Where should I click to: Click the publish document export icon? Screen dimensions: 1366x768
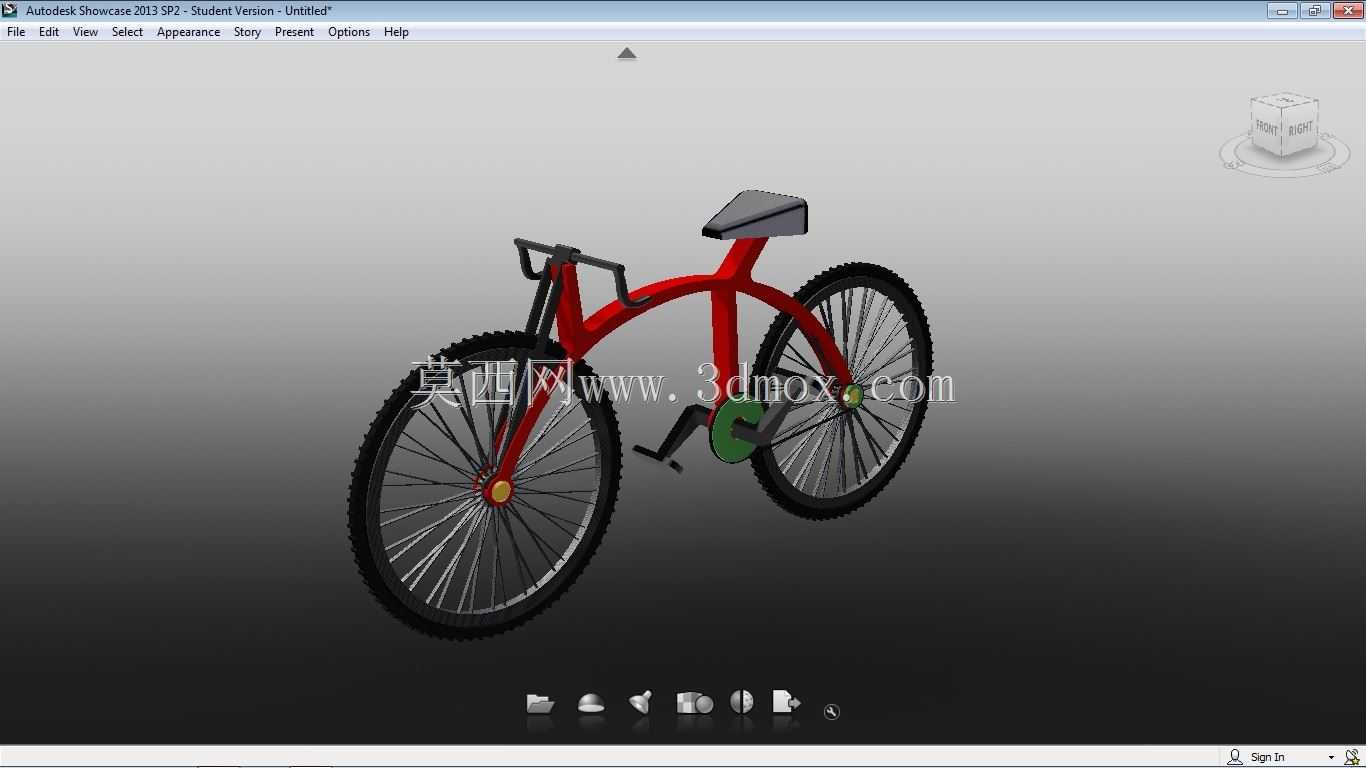pos(787,703)
